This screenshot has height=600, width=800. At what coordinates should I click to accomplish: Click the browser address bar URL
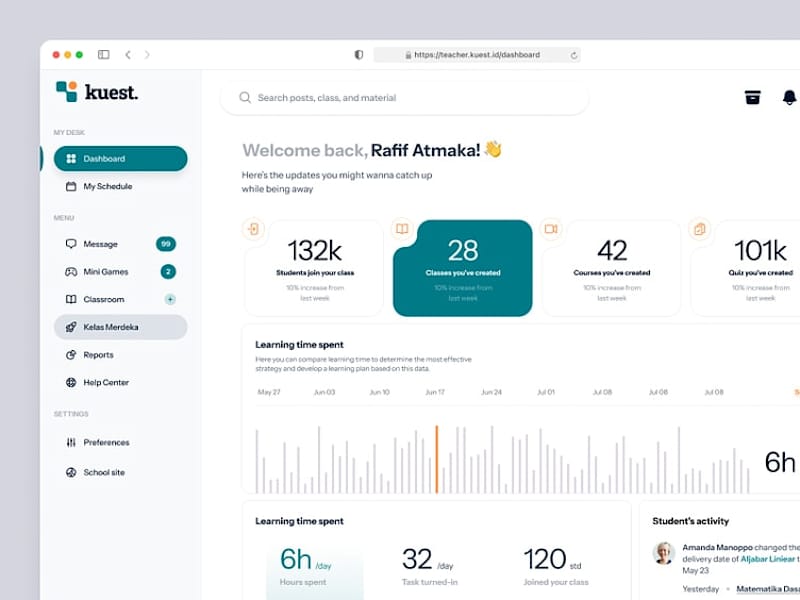pyautogui.click(x=477, y=55)
